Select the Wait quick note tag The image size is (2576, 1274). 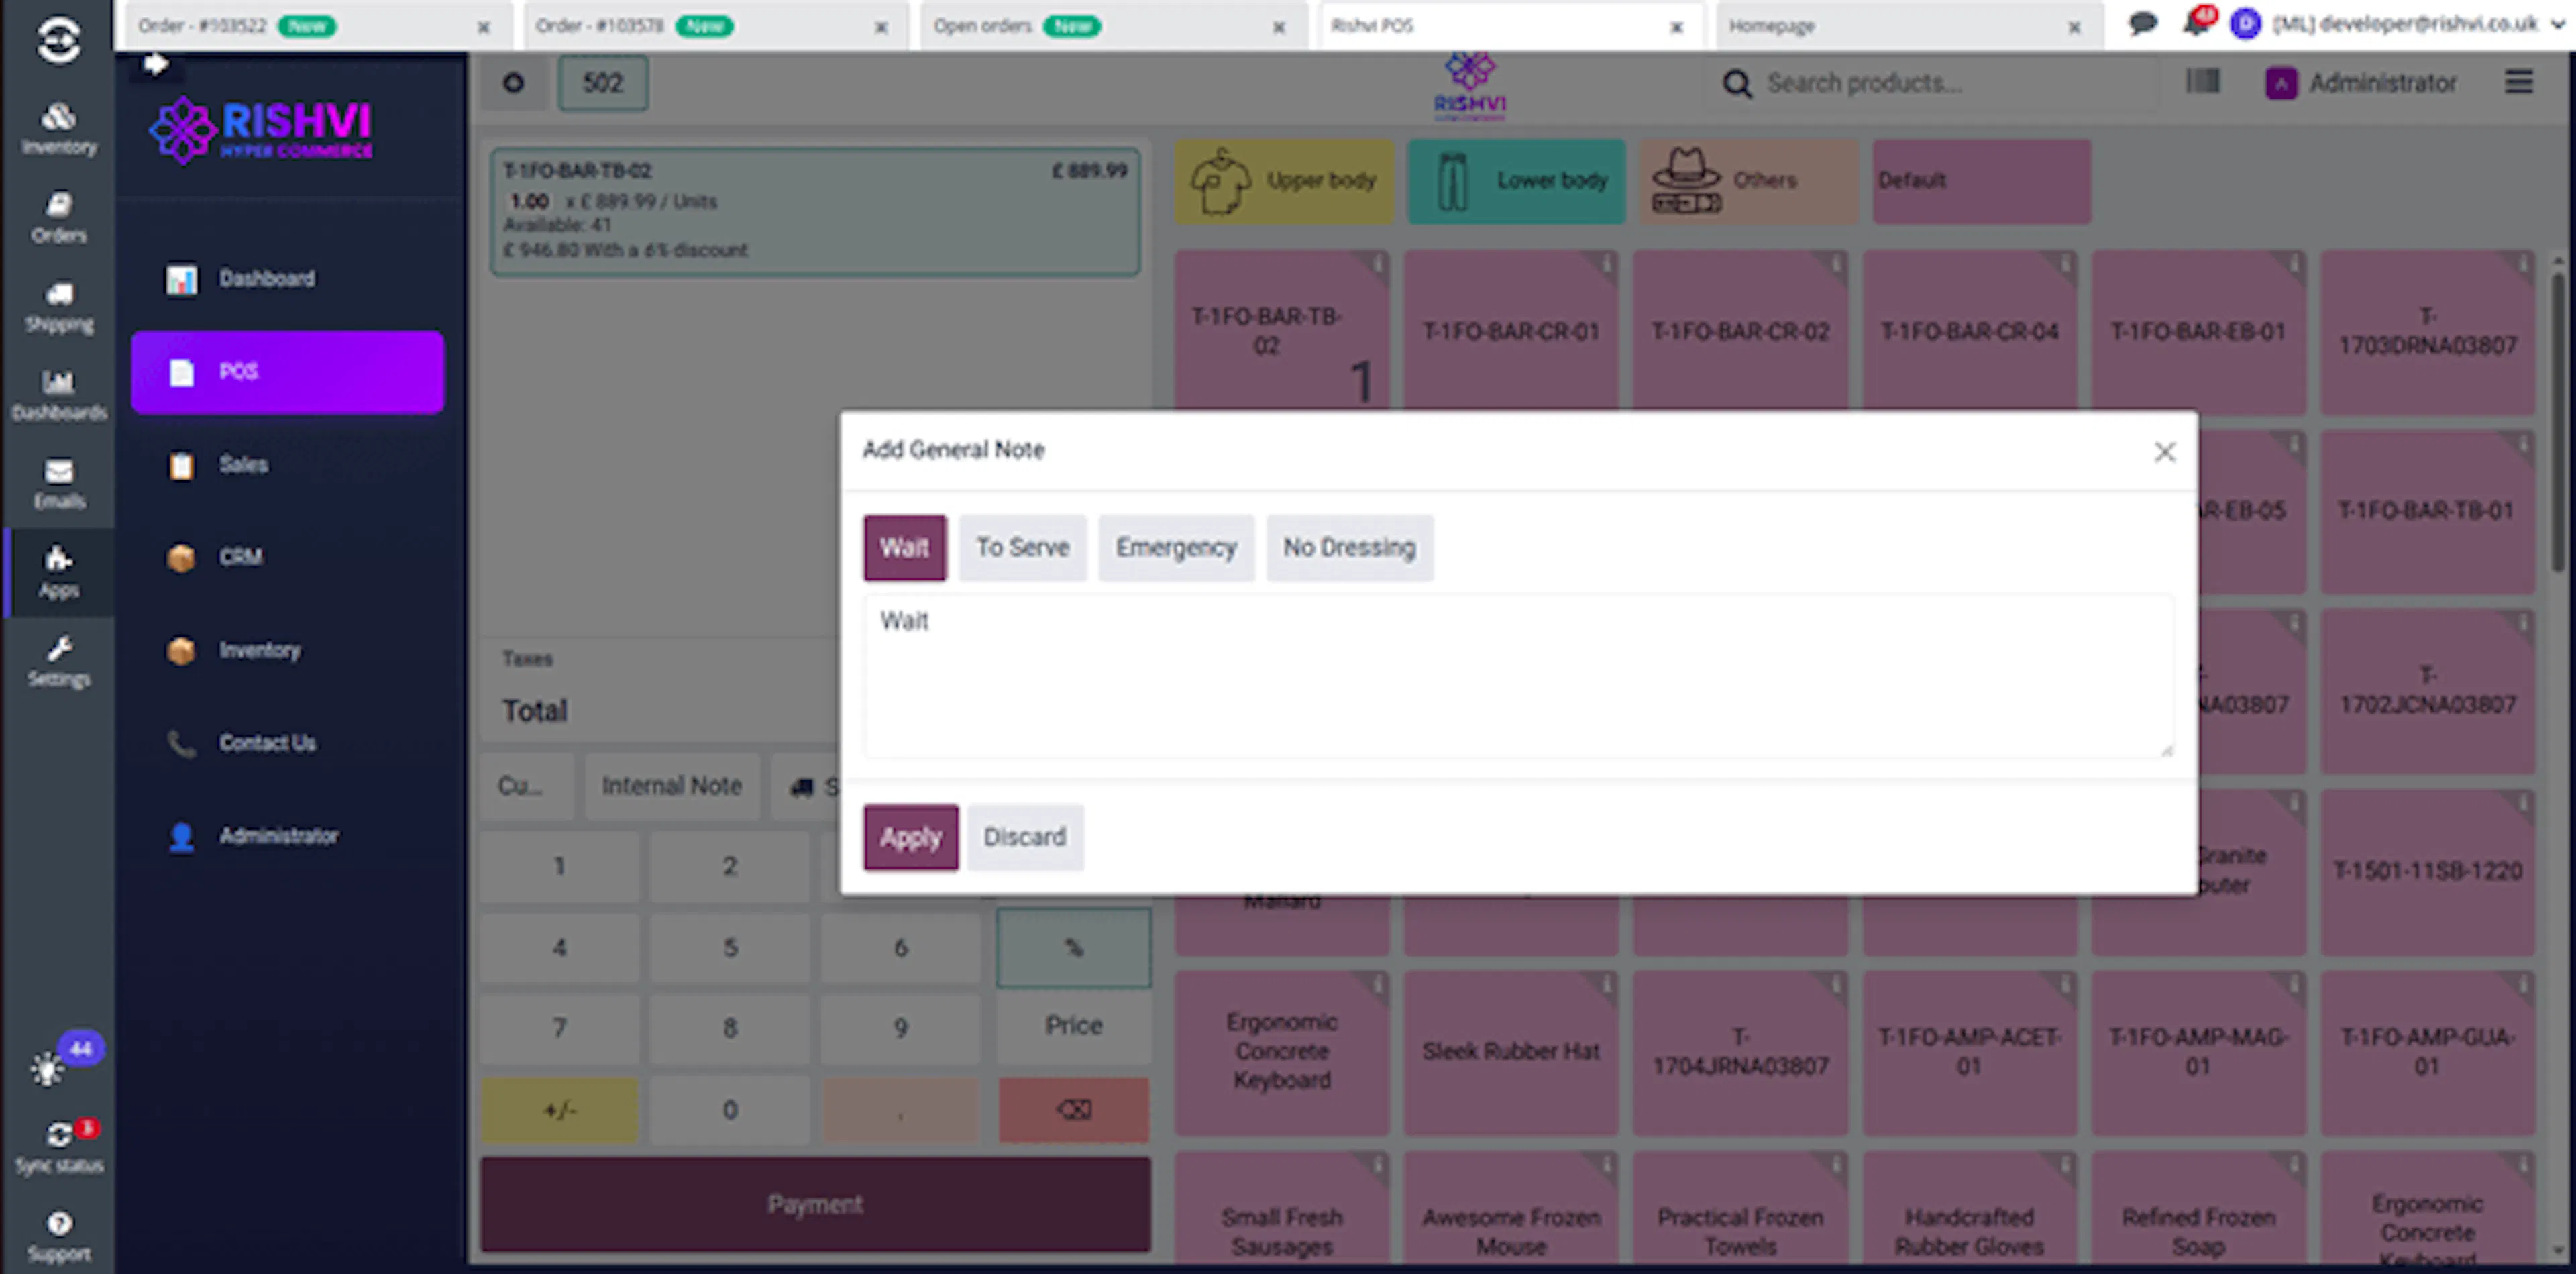click(x=905, y=548)
